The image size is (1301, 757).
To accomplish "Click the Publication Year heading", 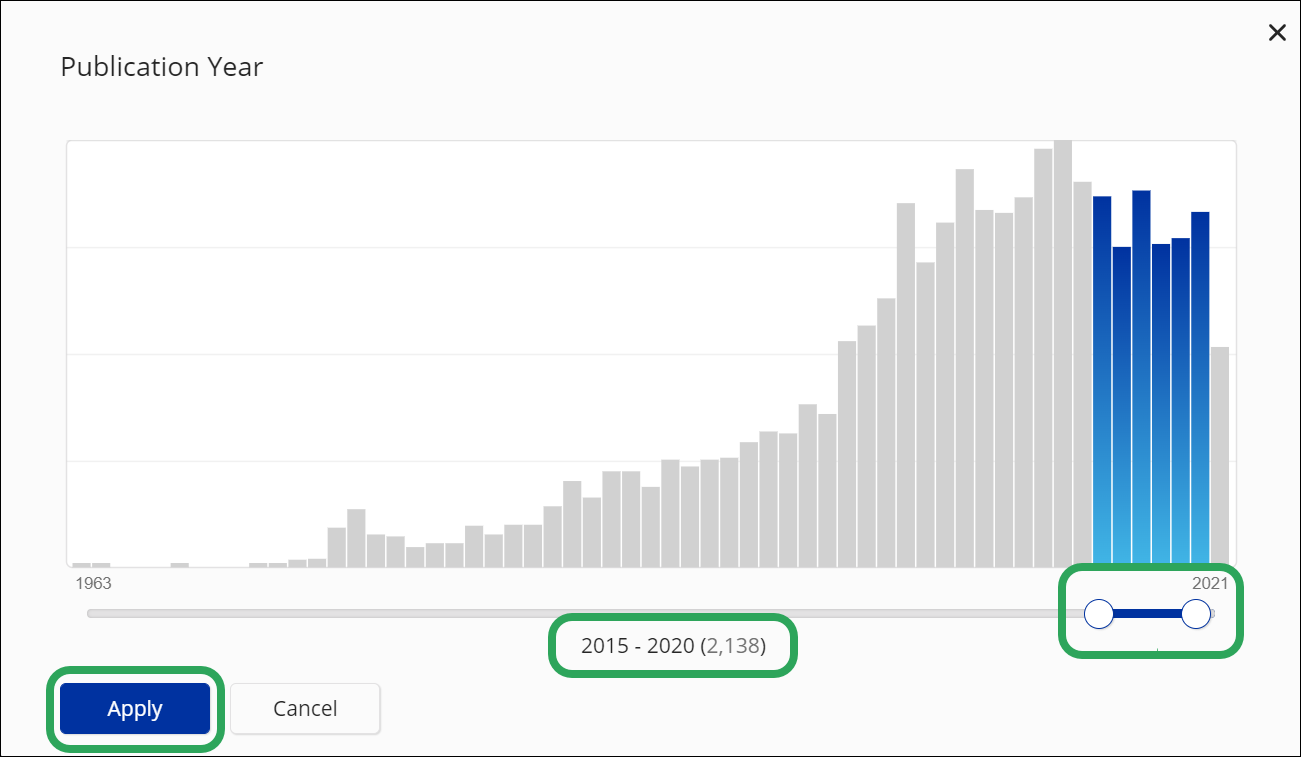I will 162,67.
